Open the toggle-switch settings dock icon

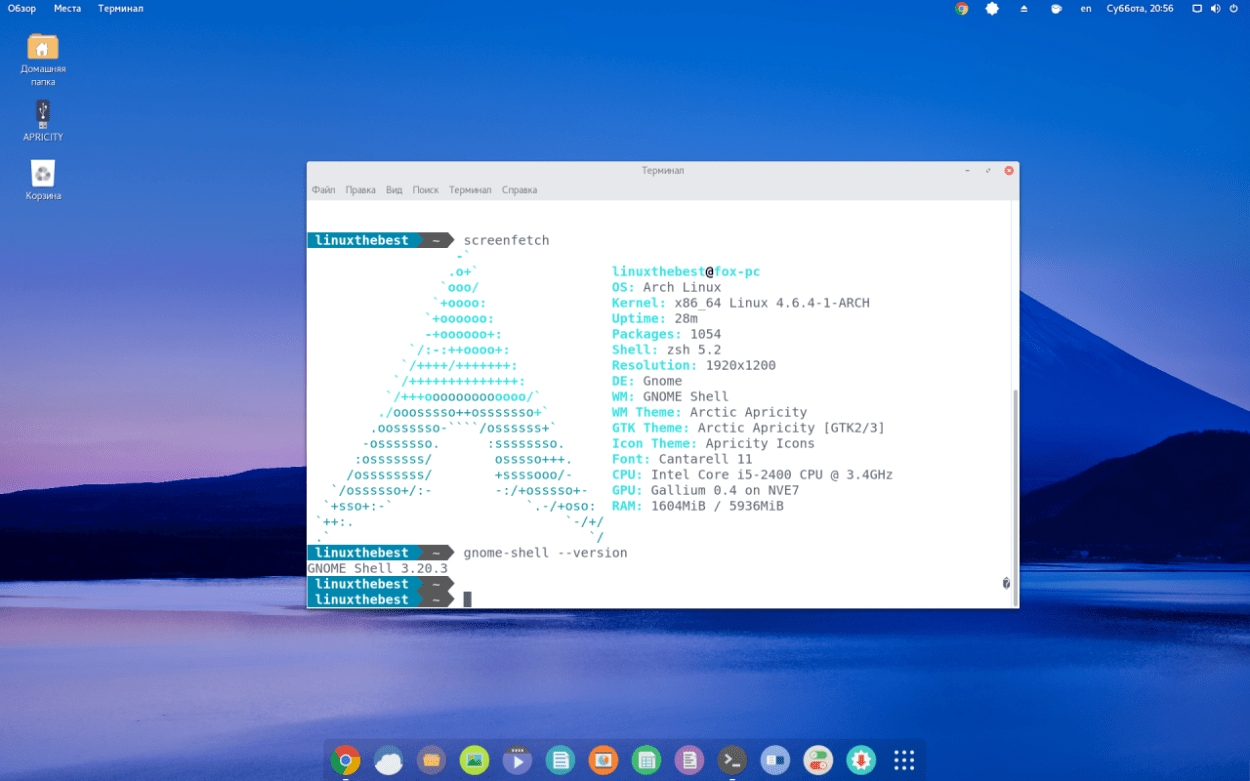point(818,761)
